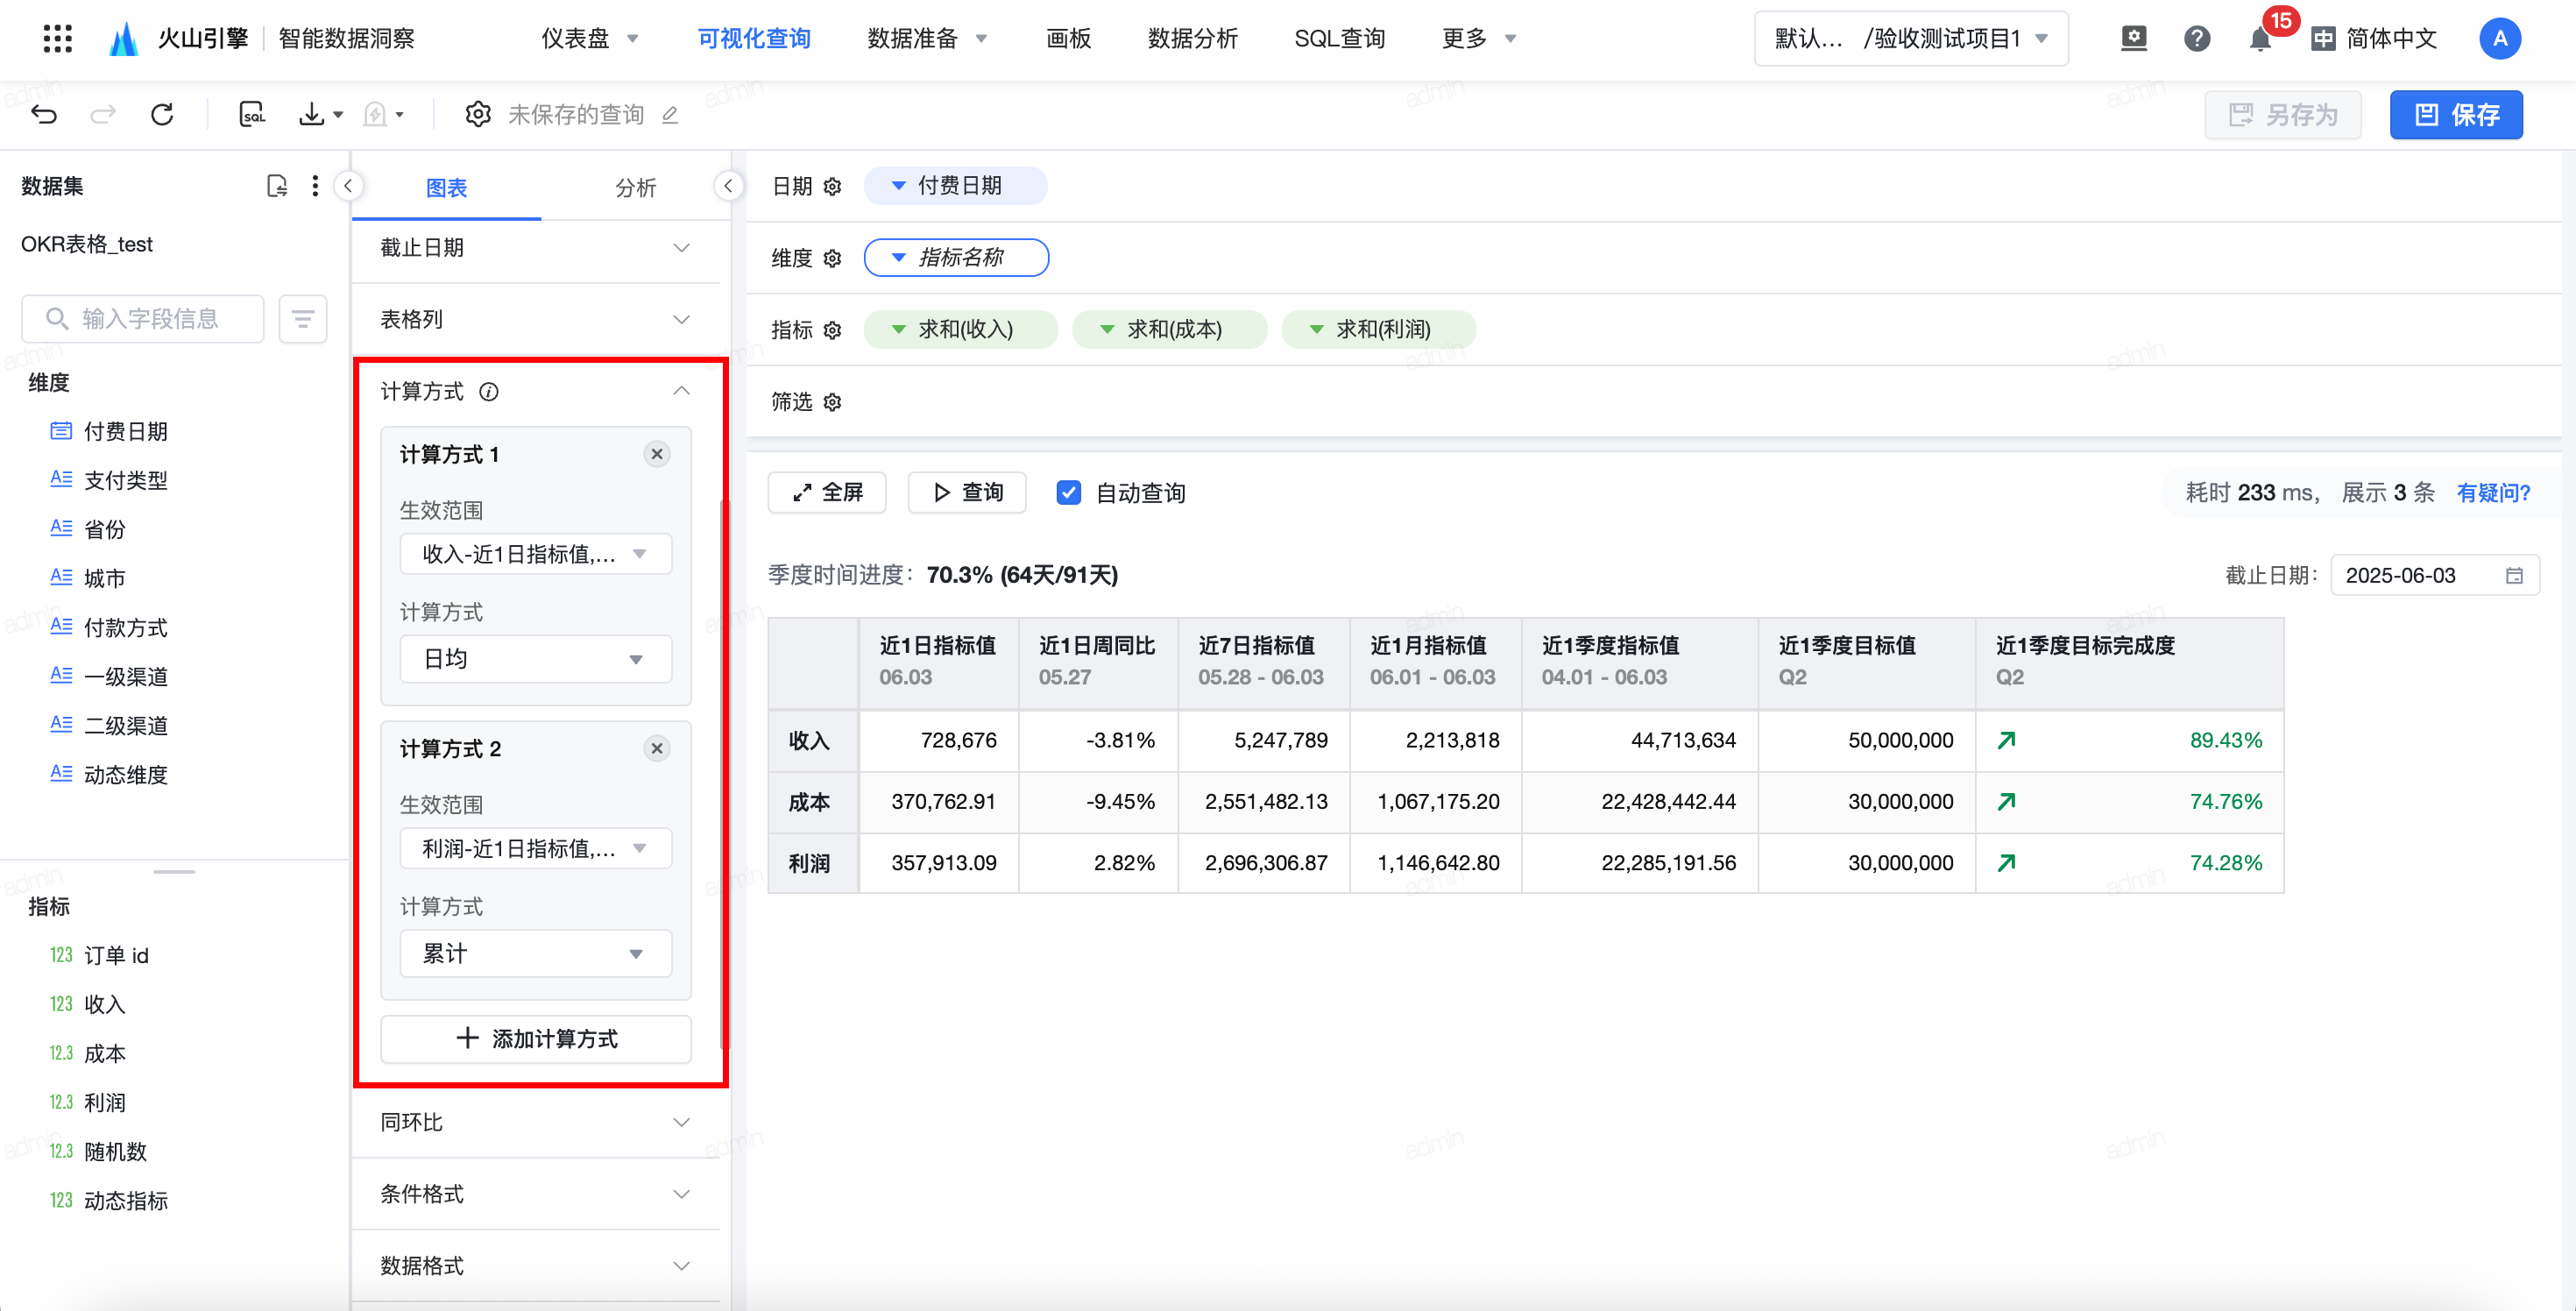Screen dimensions: 2576x1311
Task: Click the dataset switch file icon
Action: pos(277,186)
